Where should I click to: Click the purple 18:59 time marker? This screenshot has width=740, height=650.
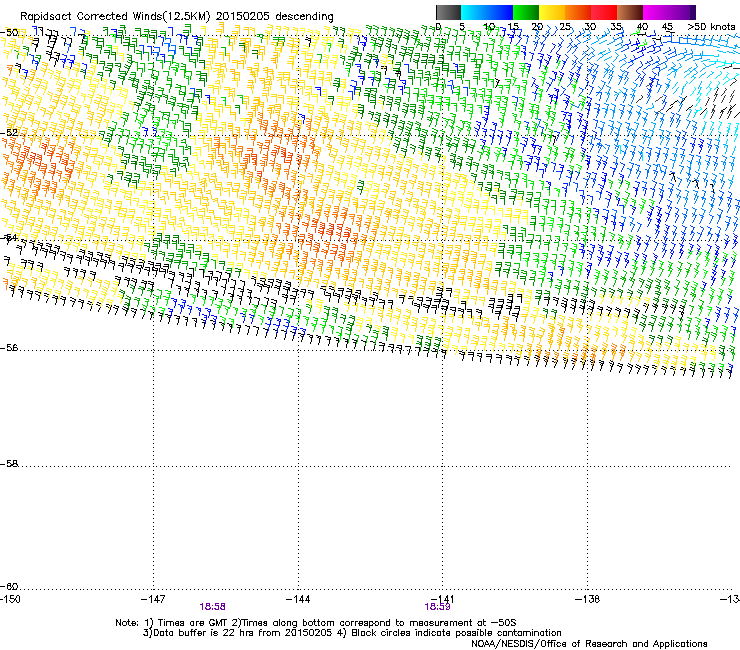(437, 607)
